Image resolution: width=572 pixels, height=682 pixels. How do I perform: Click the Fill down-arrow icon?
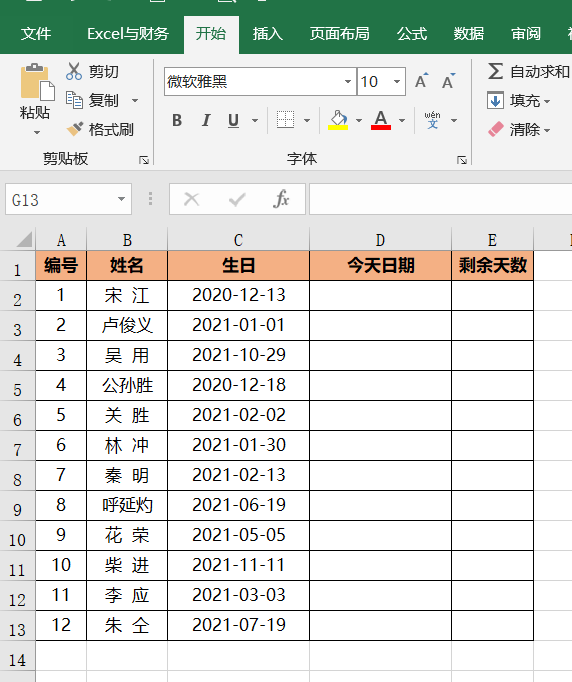[x=495, y=100]
